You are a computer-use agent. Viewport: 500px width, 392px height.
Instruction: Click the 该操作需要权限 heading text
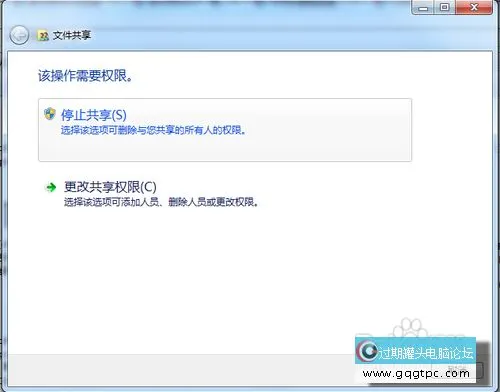(85, 76)
